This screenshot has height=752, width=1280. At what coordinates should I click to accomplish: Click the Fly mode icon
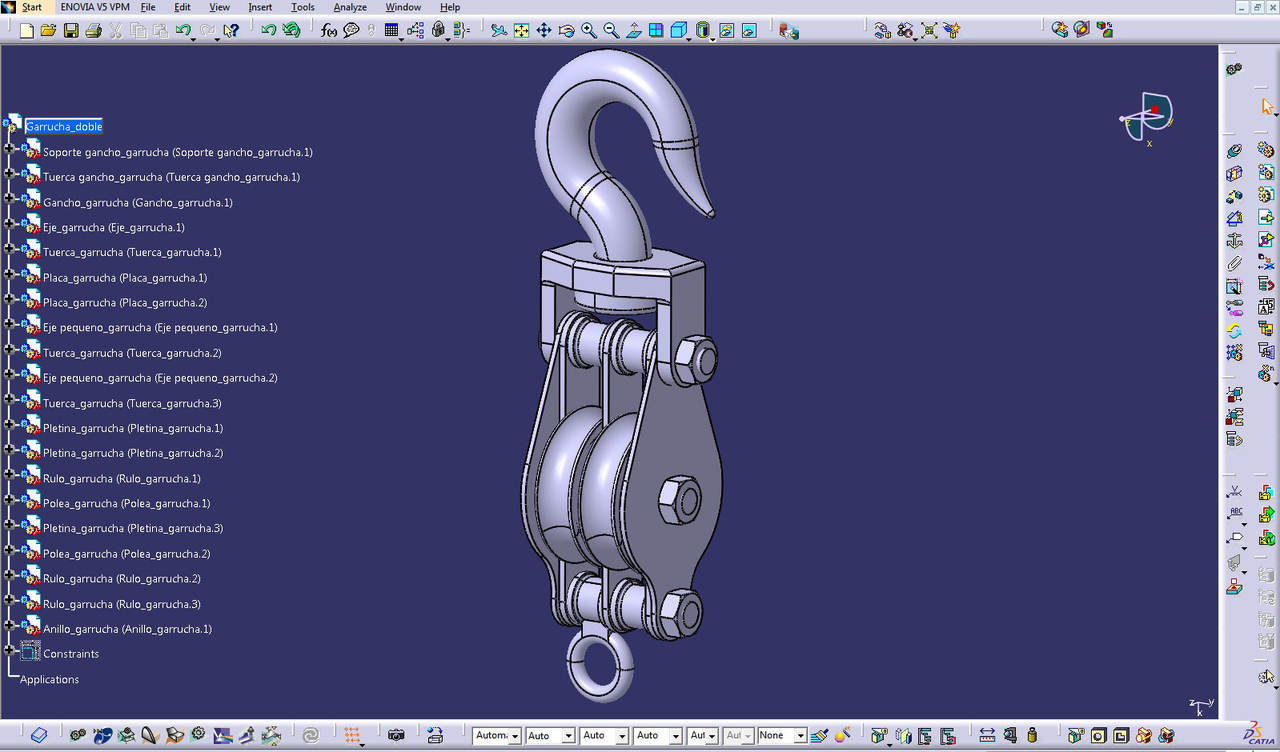click(x=499, y=31)
